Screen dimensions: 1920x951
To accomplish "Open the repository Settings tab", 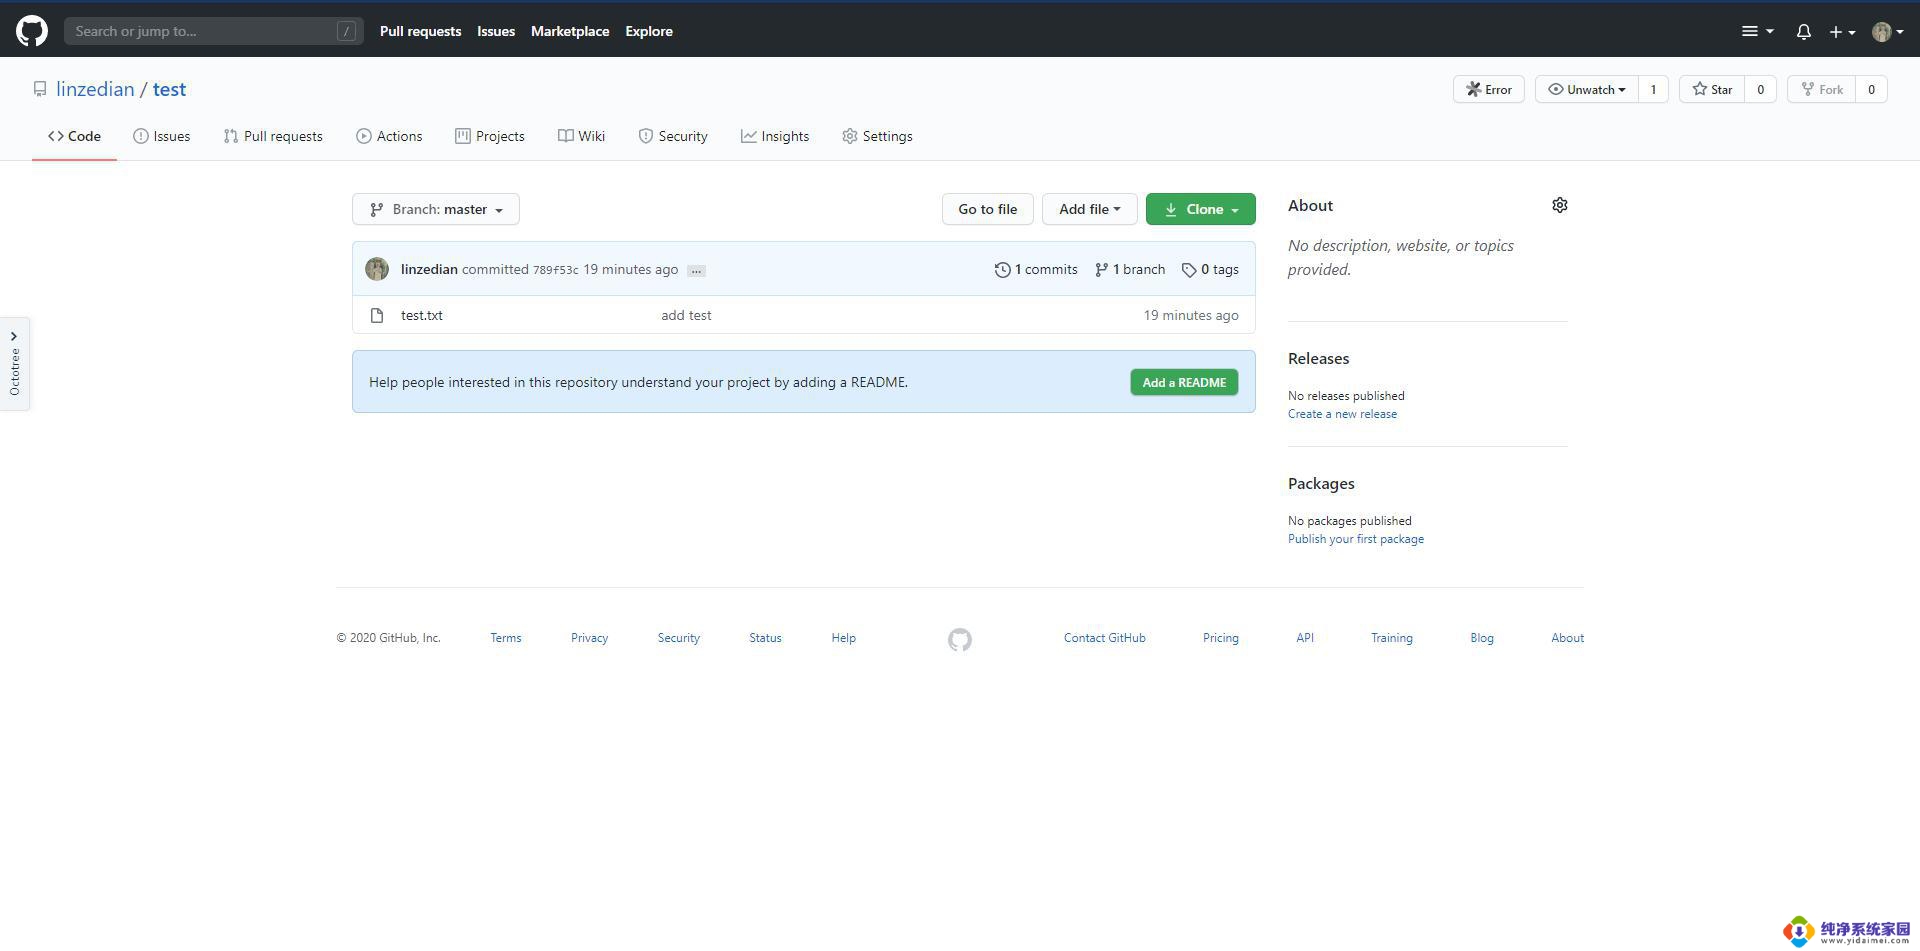I will coord(877,136).
